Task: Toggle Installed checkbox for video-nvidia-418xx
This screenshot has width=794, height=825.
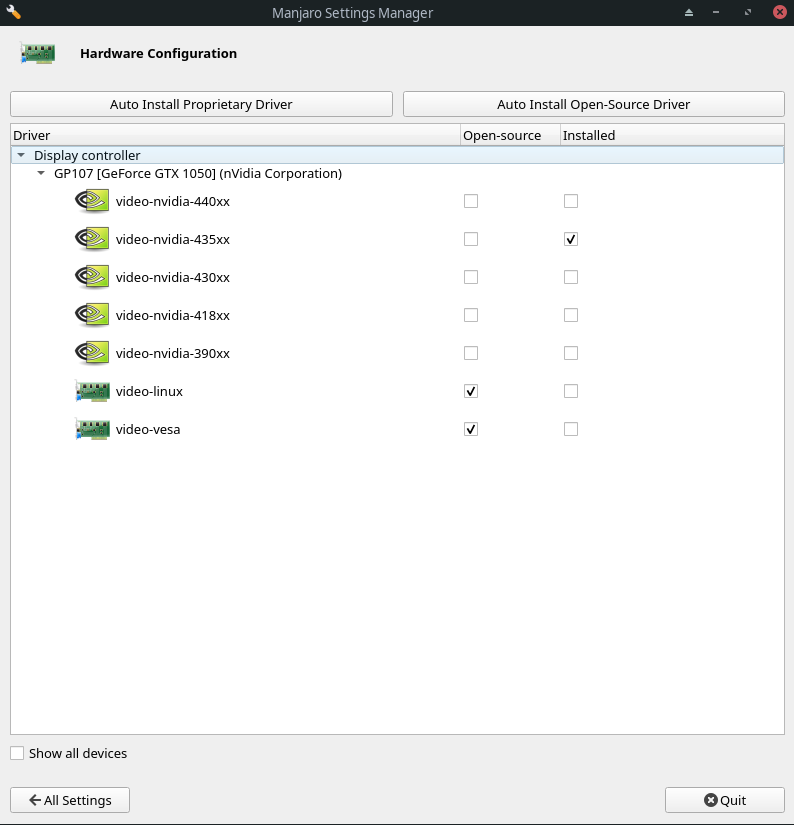Action: click(571, 315)
